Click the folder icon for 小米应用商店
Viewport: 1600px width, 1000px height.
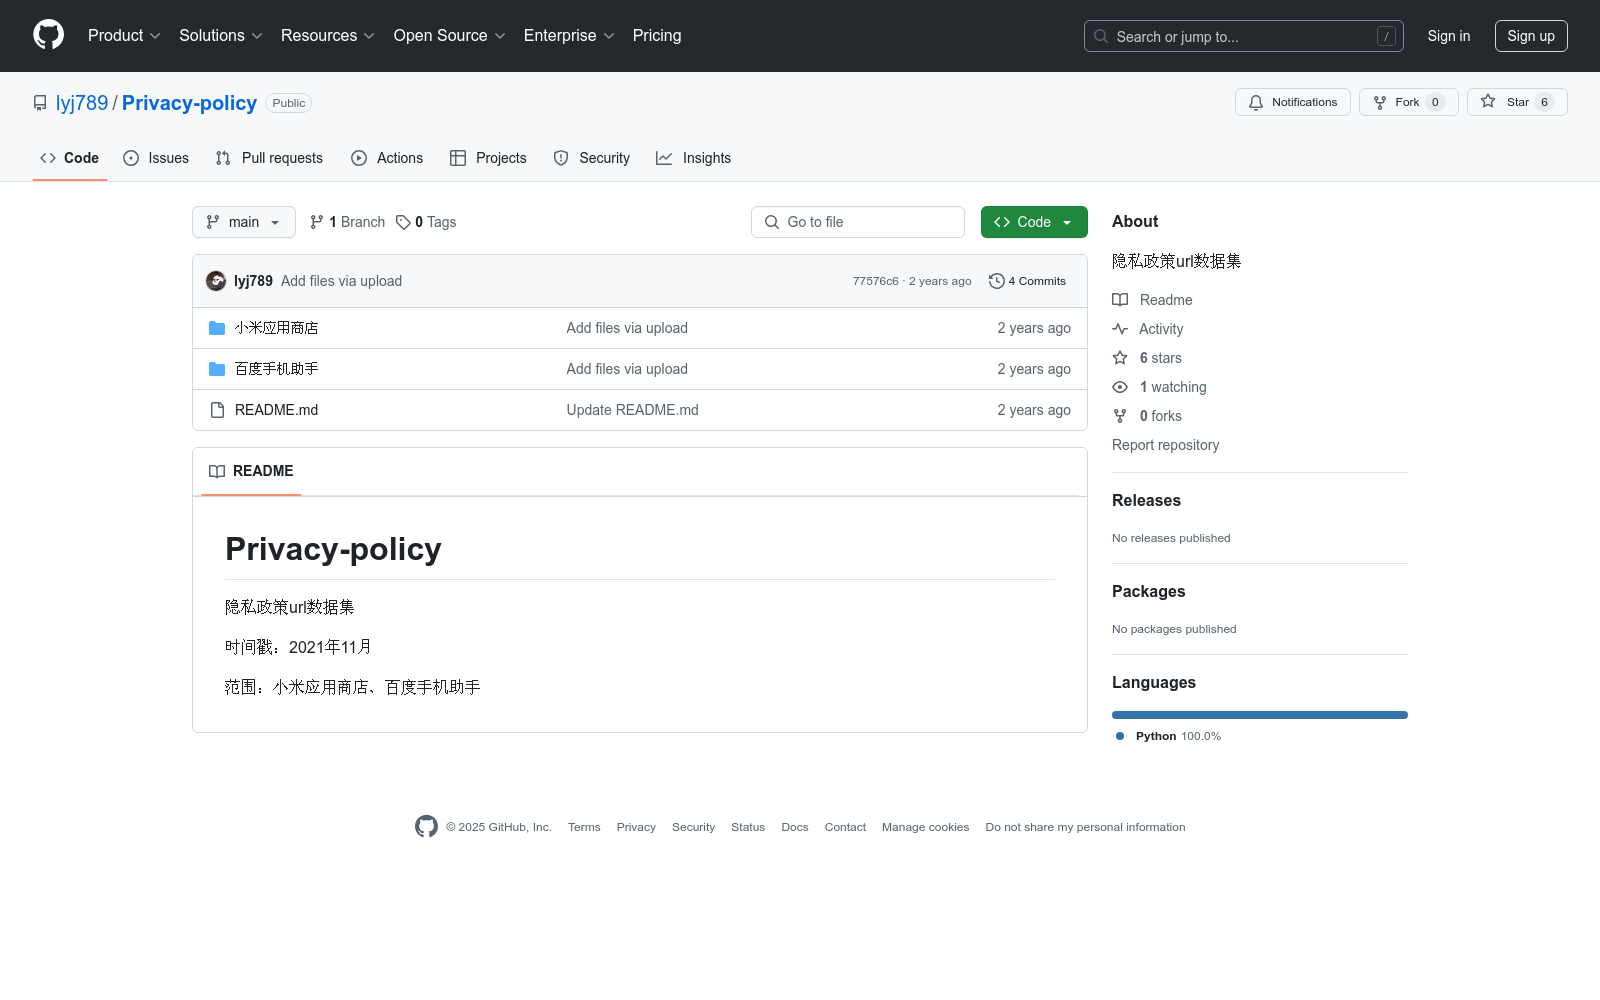217,328
